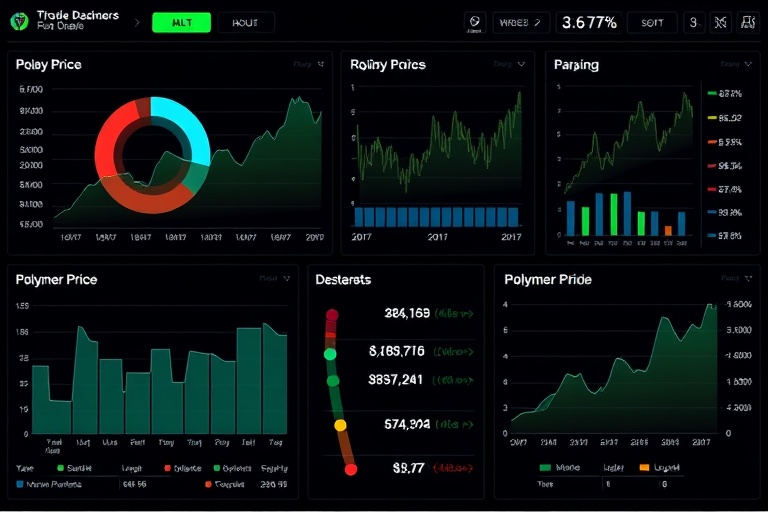Click the chevron arrow beside the app title

click(137, 20)
